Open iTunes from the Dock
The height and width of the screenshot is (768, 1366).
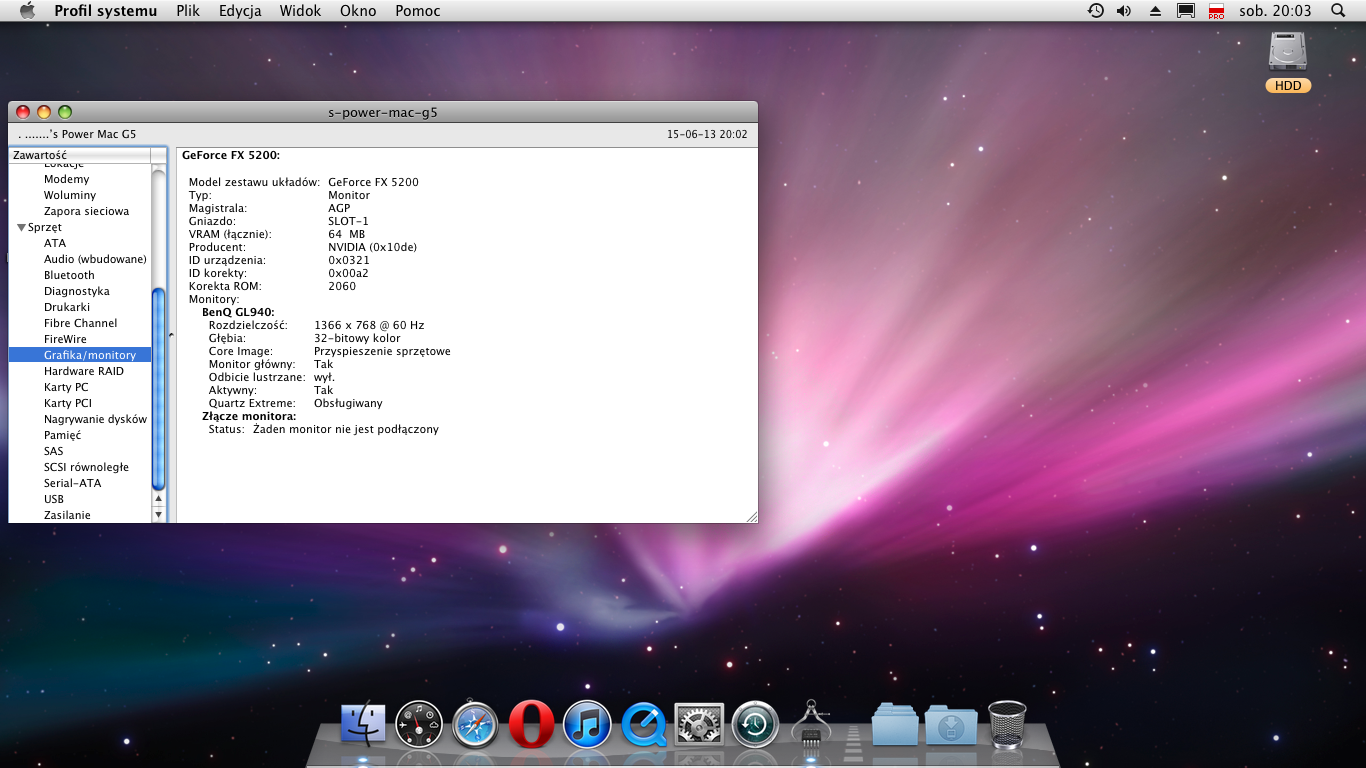point(587,725)
